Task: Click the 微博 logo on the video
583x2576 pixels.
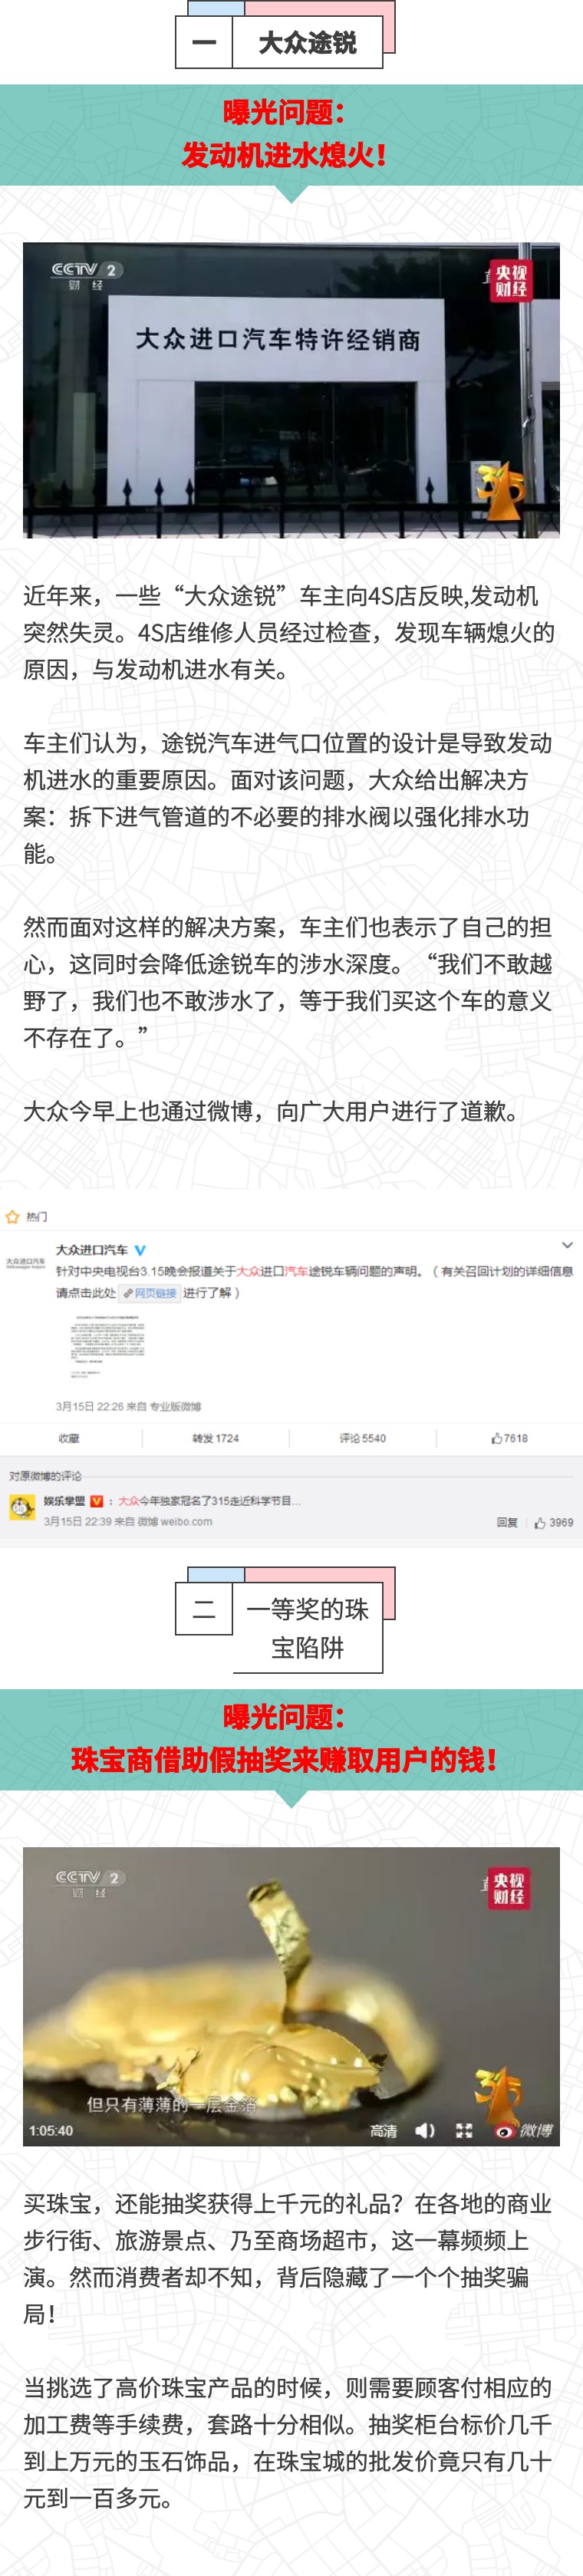Action: 525,2130
